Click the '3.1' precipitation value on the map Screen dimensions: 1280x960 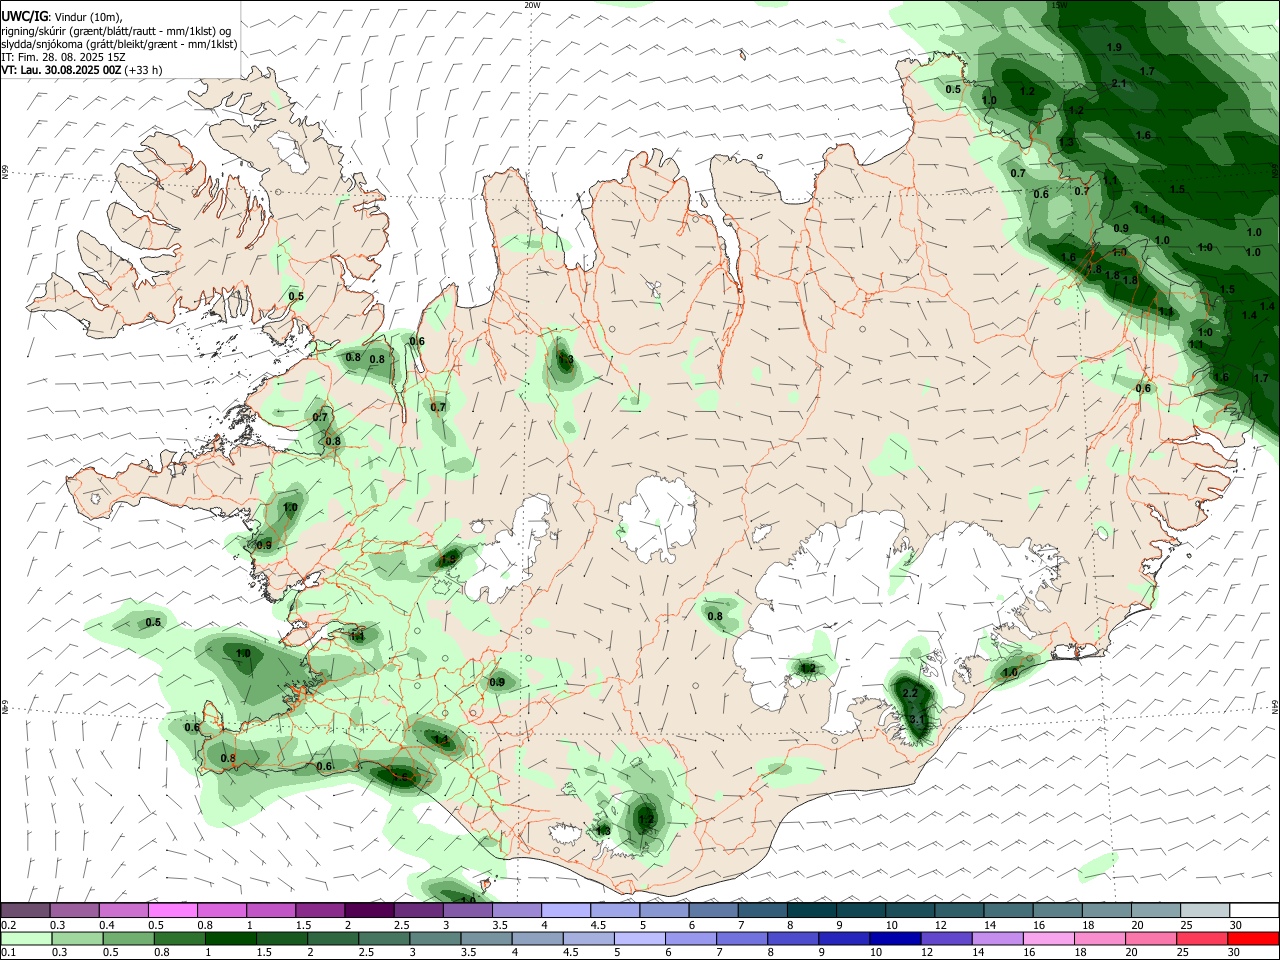[x=917, y=719]
